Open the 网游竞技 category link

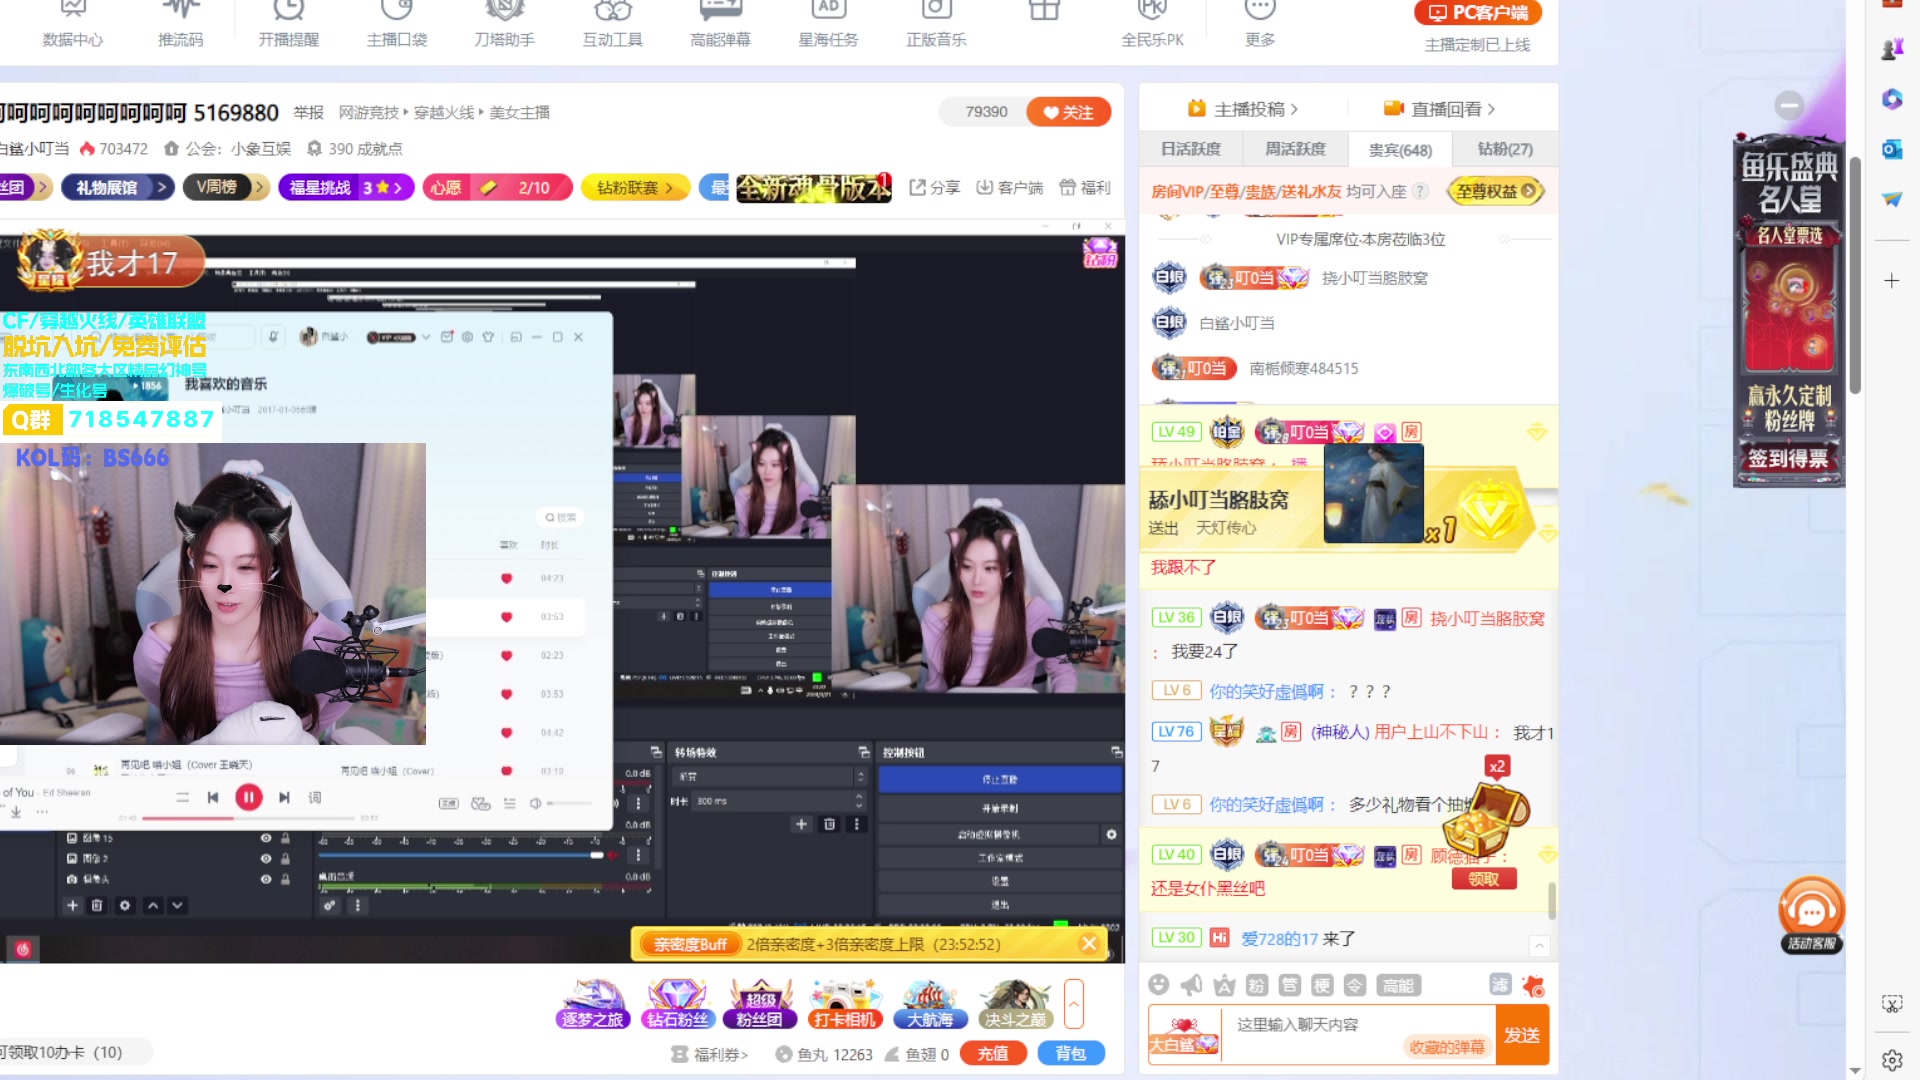click(368, 112)
